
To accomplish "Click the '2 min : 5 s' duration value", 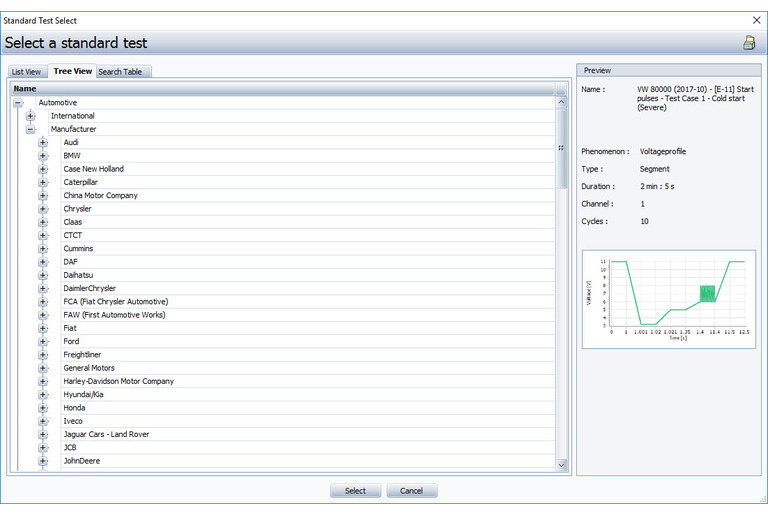I will [657, 186].
